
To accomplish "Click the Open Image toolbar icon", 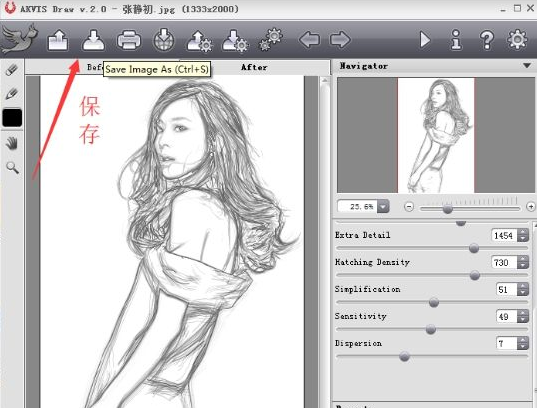I will [58, 40].
